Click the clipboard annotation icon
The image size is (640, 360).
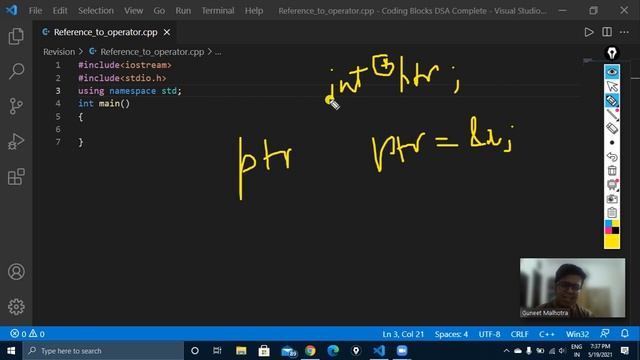coord(611,213)
